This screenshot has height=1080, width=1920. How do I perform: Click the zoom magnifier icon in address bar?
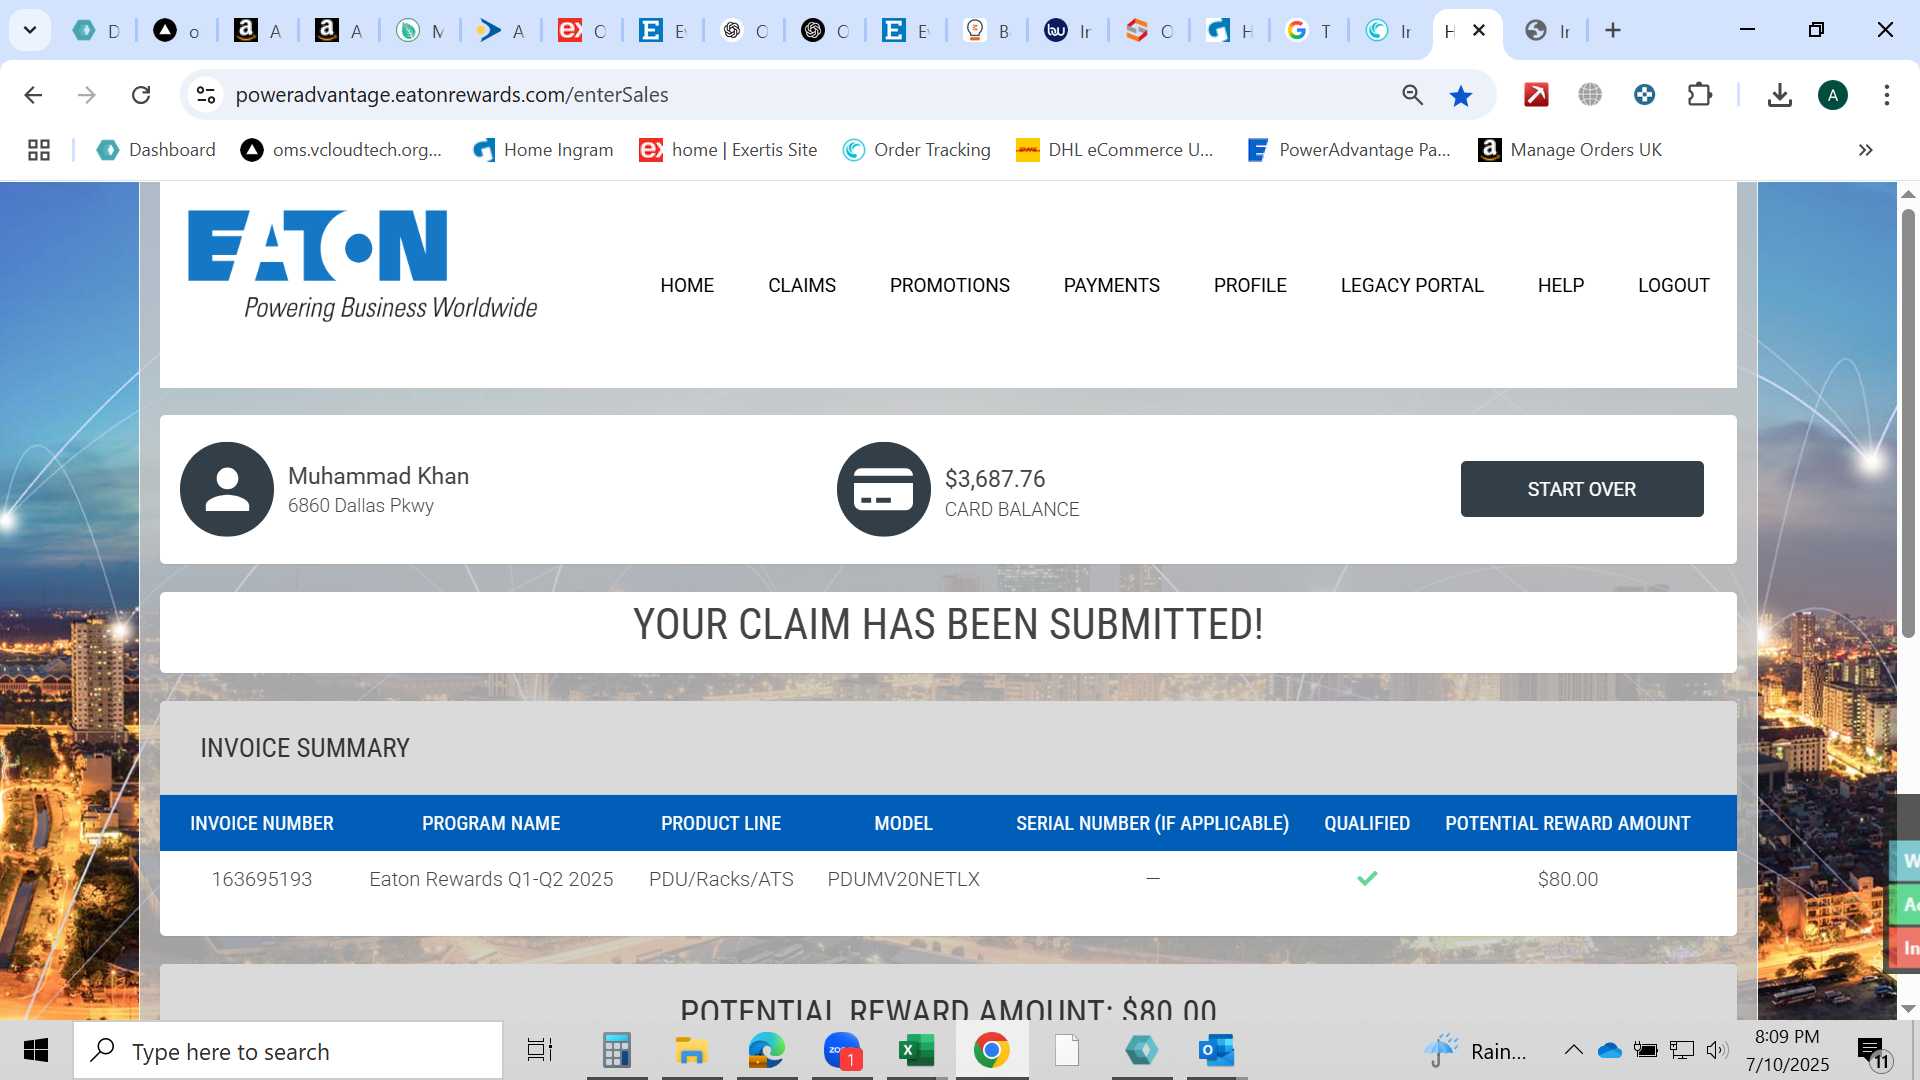(1412, 95)
